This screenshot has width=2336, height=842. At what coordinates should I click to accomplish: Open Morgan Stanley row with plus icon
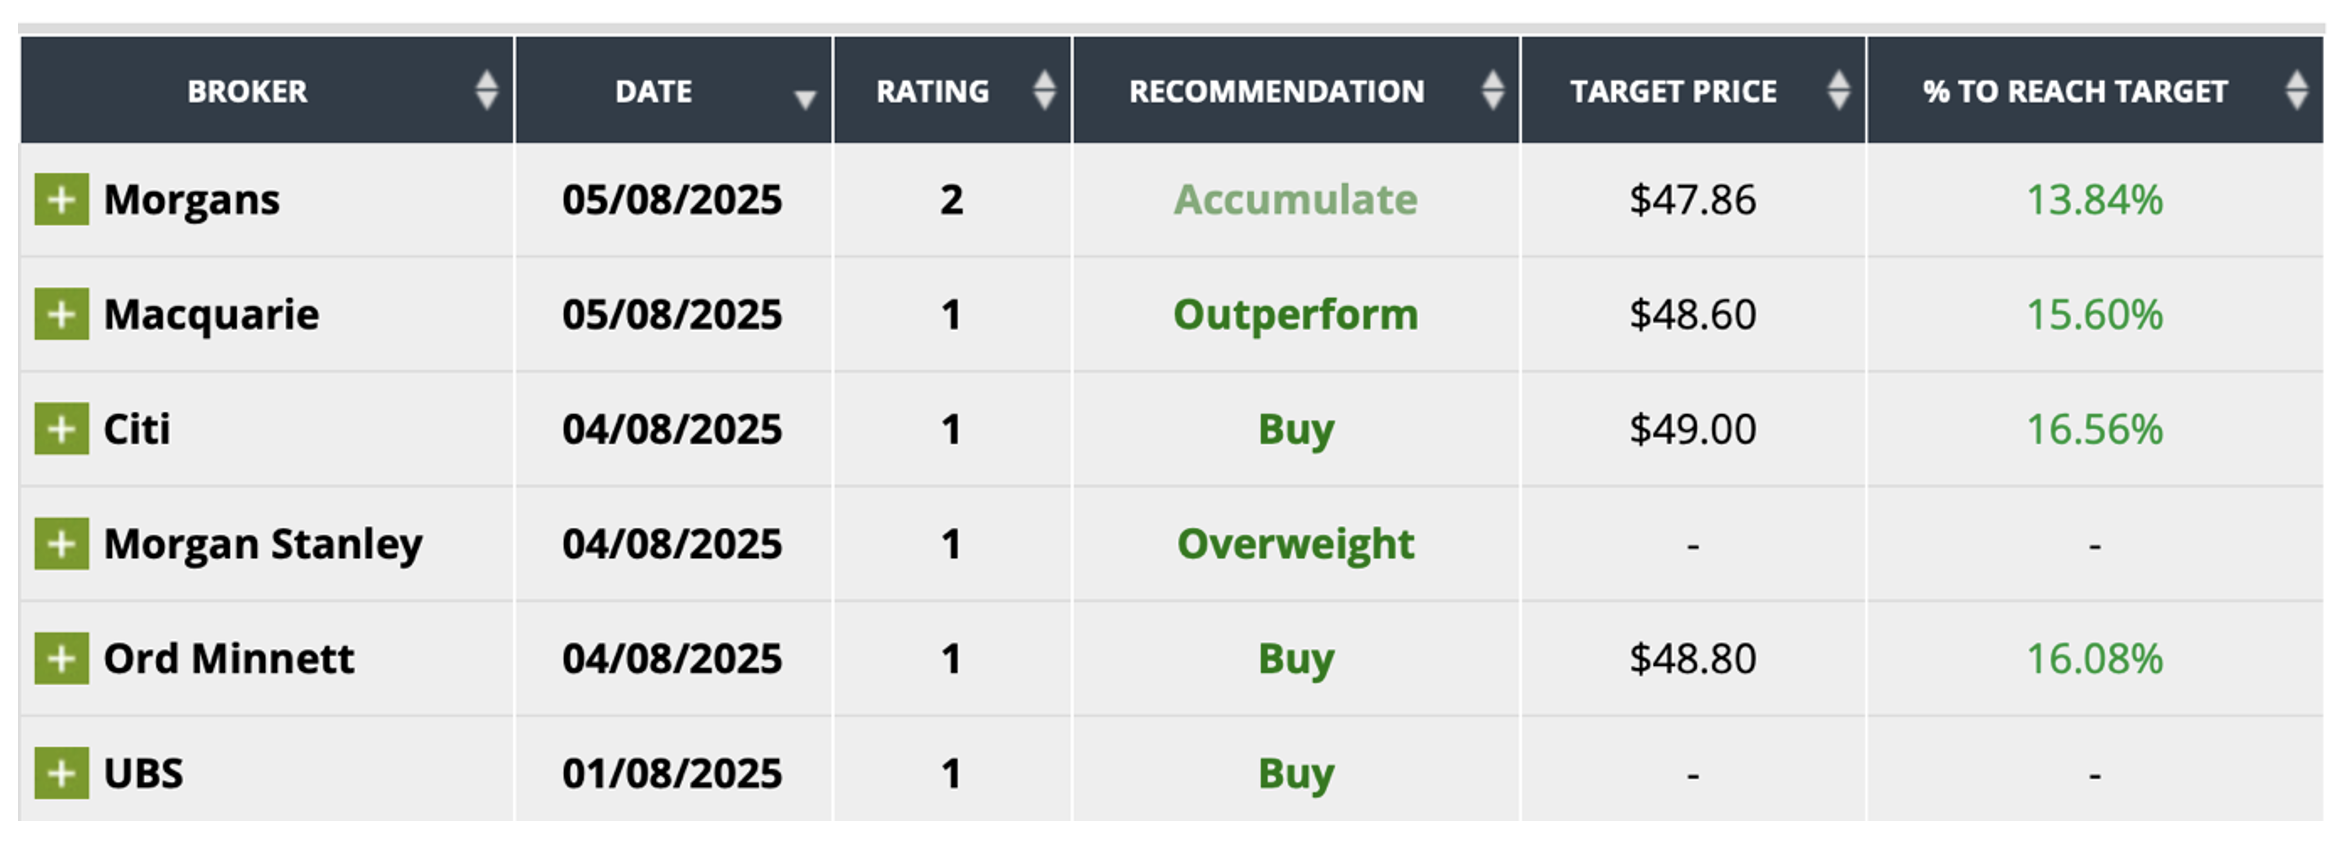click(61, 544)
